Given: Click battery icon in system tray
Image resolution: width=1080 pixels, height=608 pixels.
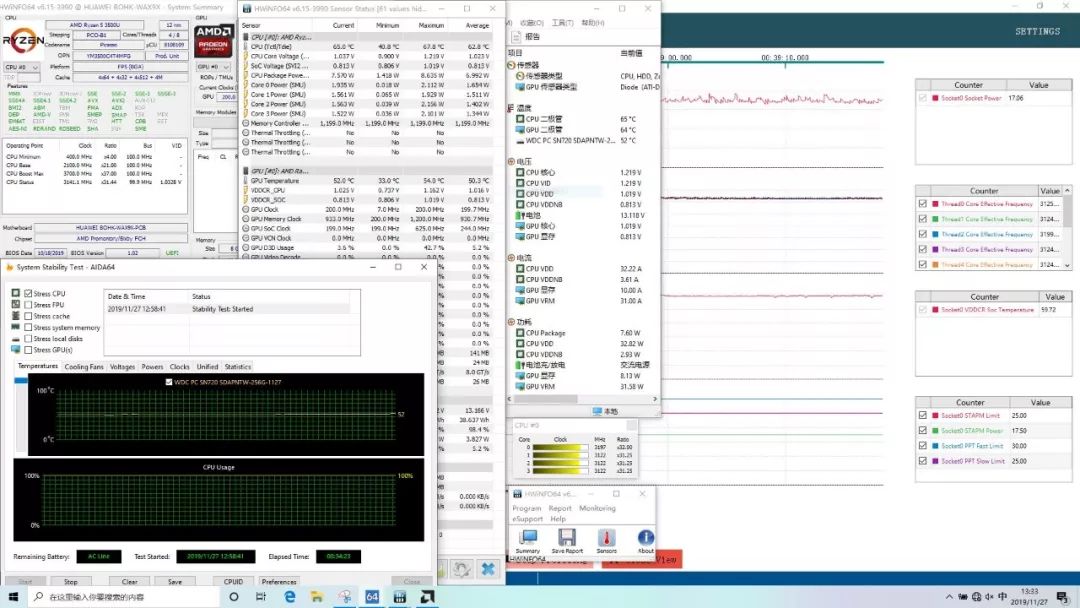Looking at the screenshot, I should pyautogui.click(x=963, y=597).
